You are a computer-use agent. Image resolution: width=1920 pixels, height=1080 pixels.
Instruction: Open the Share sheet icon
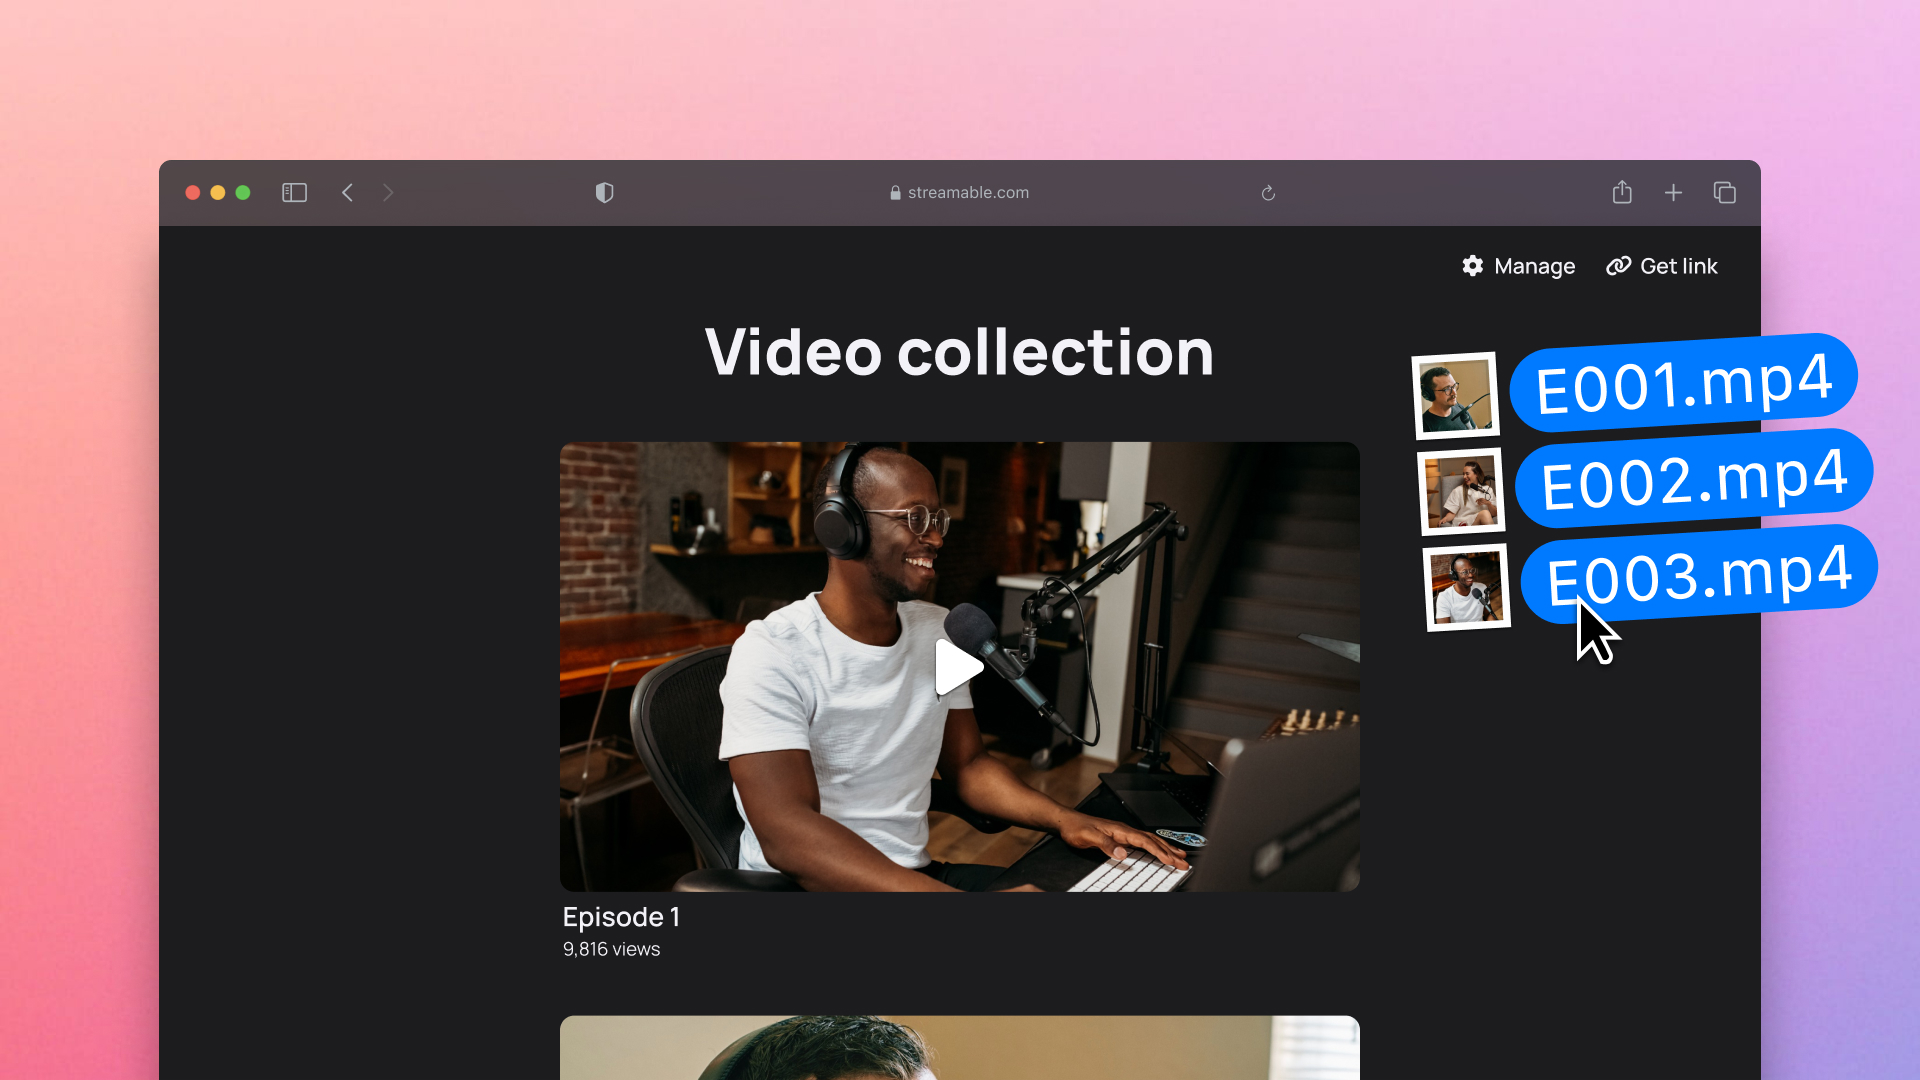coord(1622,192)
